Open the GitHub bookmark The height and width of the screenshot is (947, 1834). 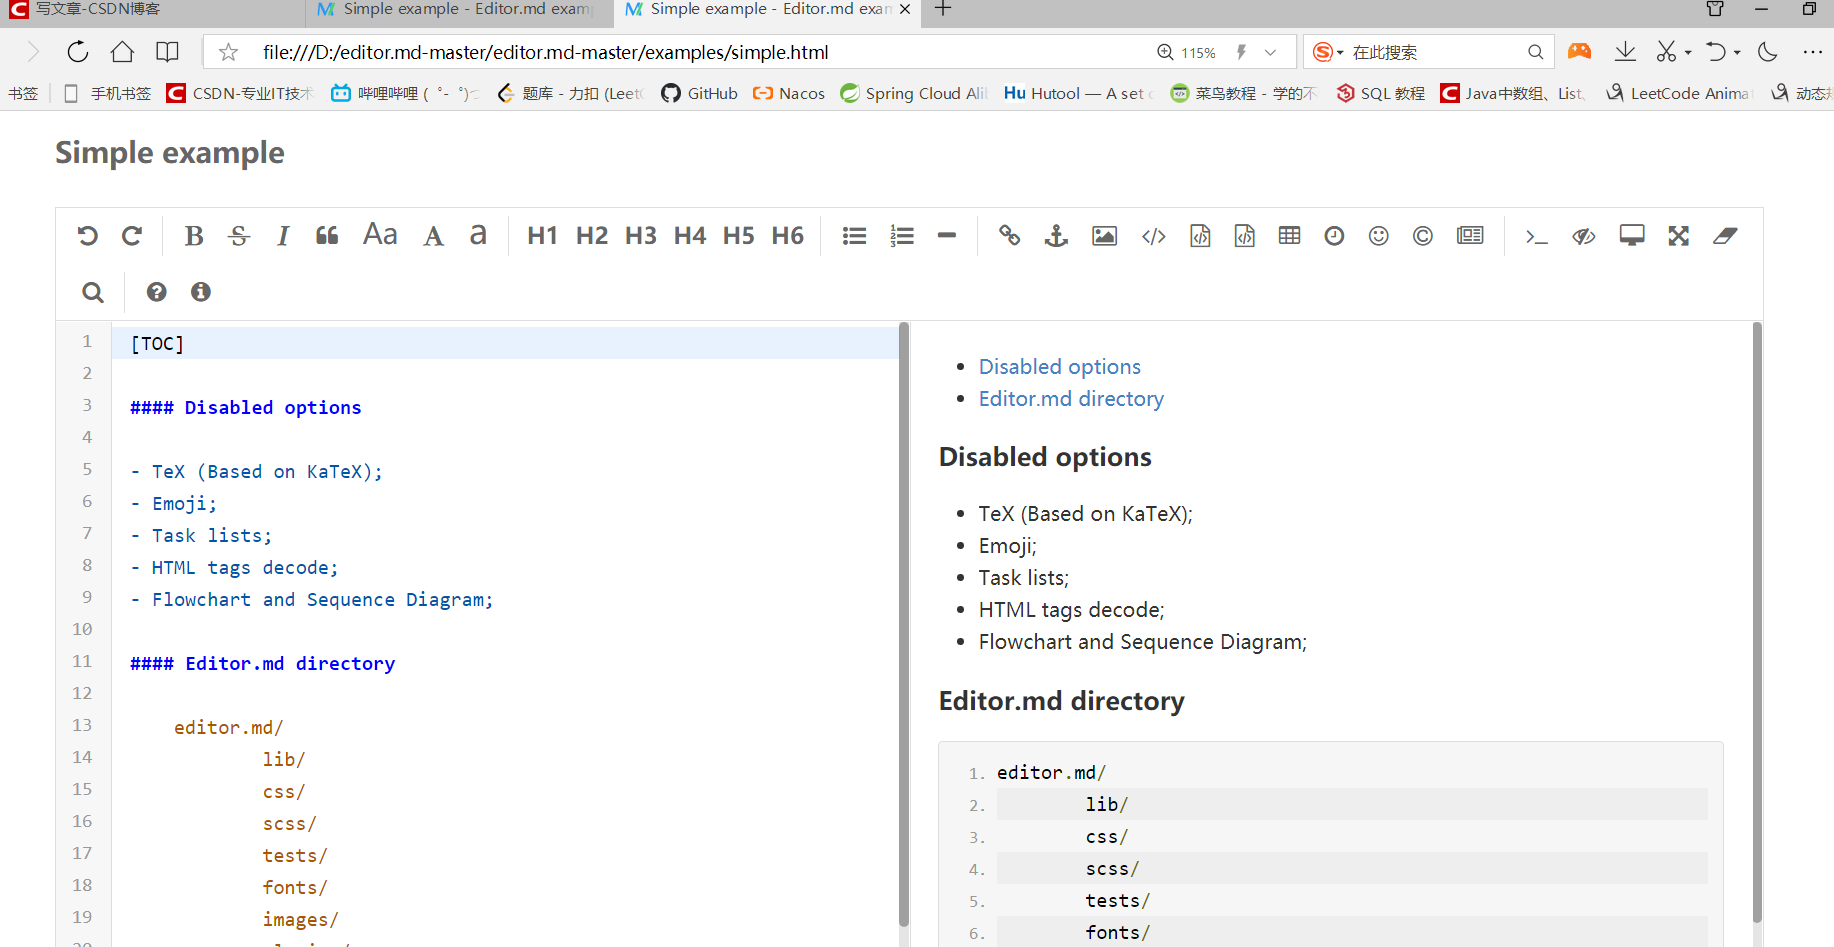pyautogui.click(x=699, y=93)
